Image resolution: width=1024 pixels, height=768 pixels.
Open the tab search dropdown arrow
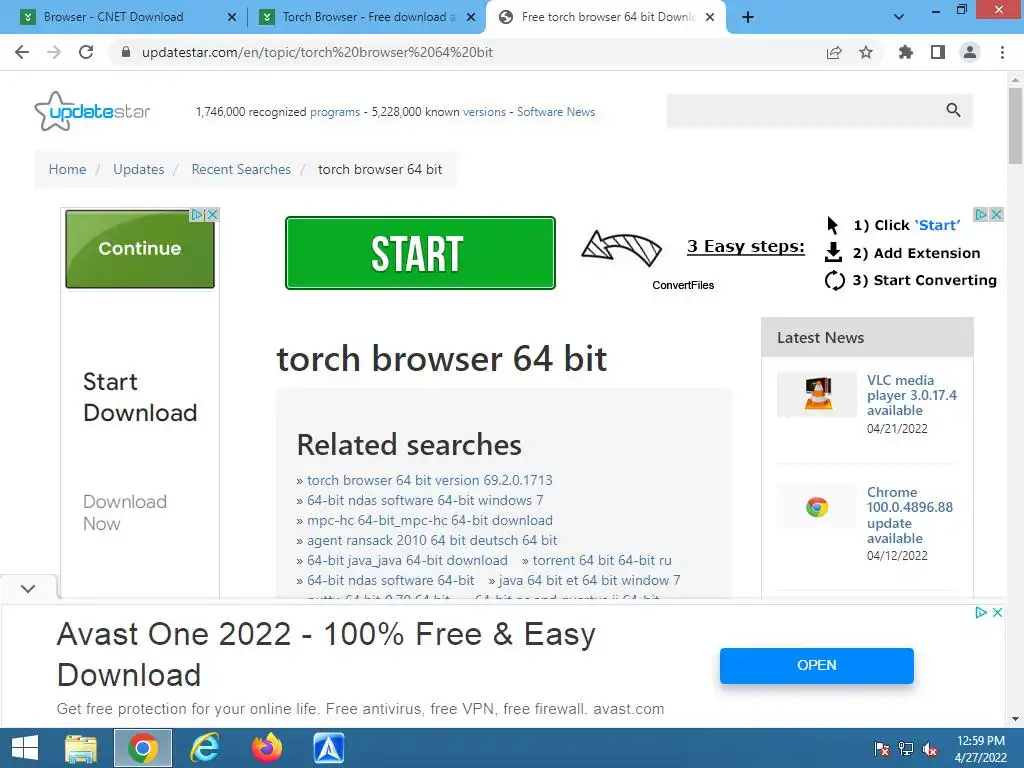(899, 17)
